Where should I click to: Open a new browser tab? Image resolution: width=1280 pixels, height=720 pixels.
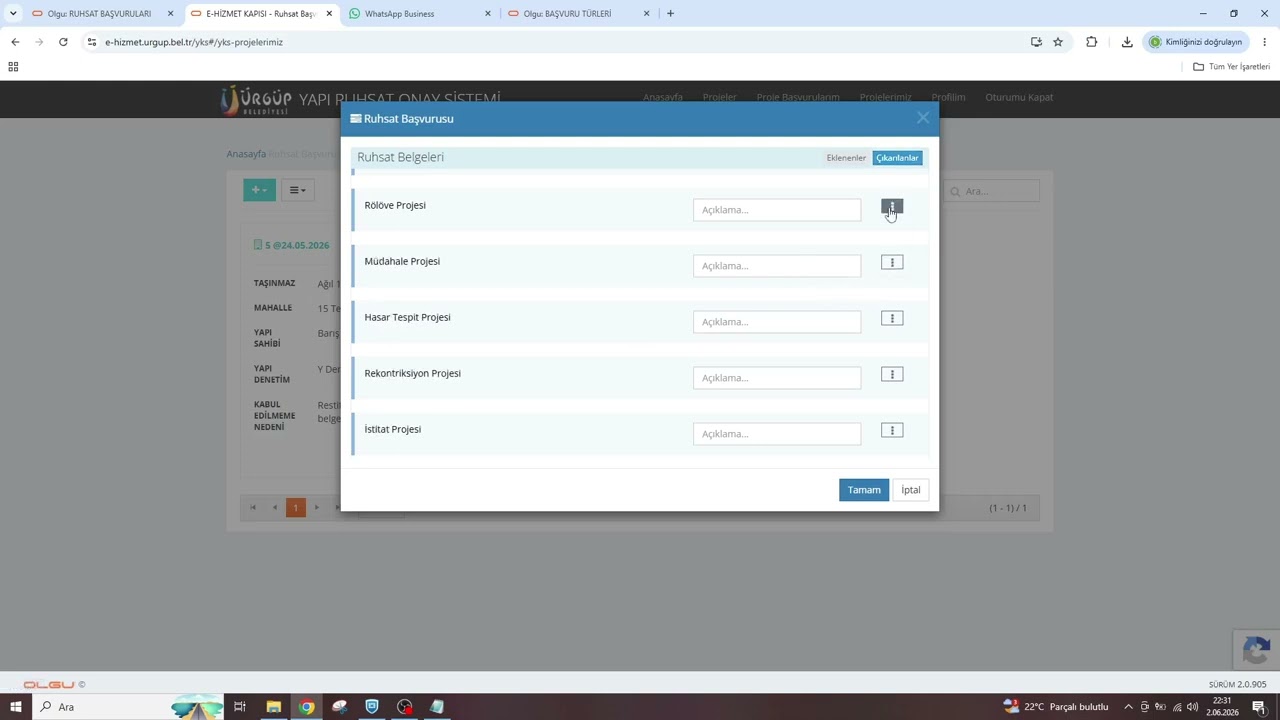coord(670,14)
